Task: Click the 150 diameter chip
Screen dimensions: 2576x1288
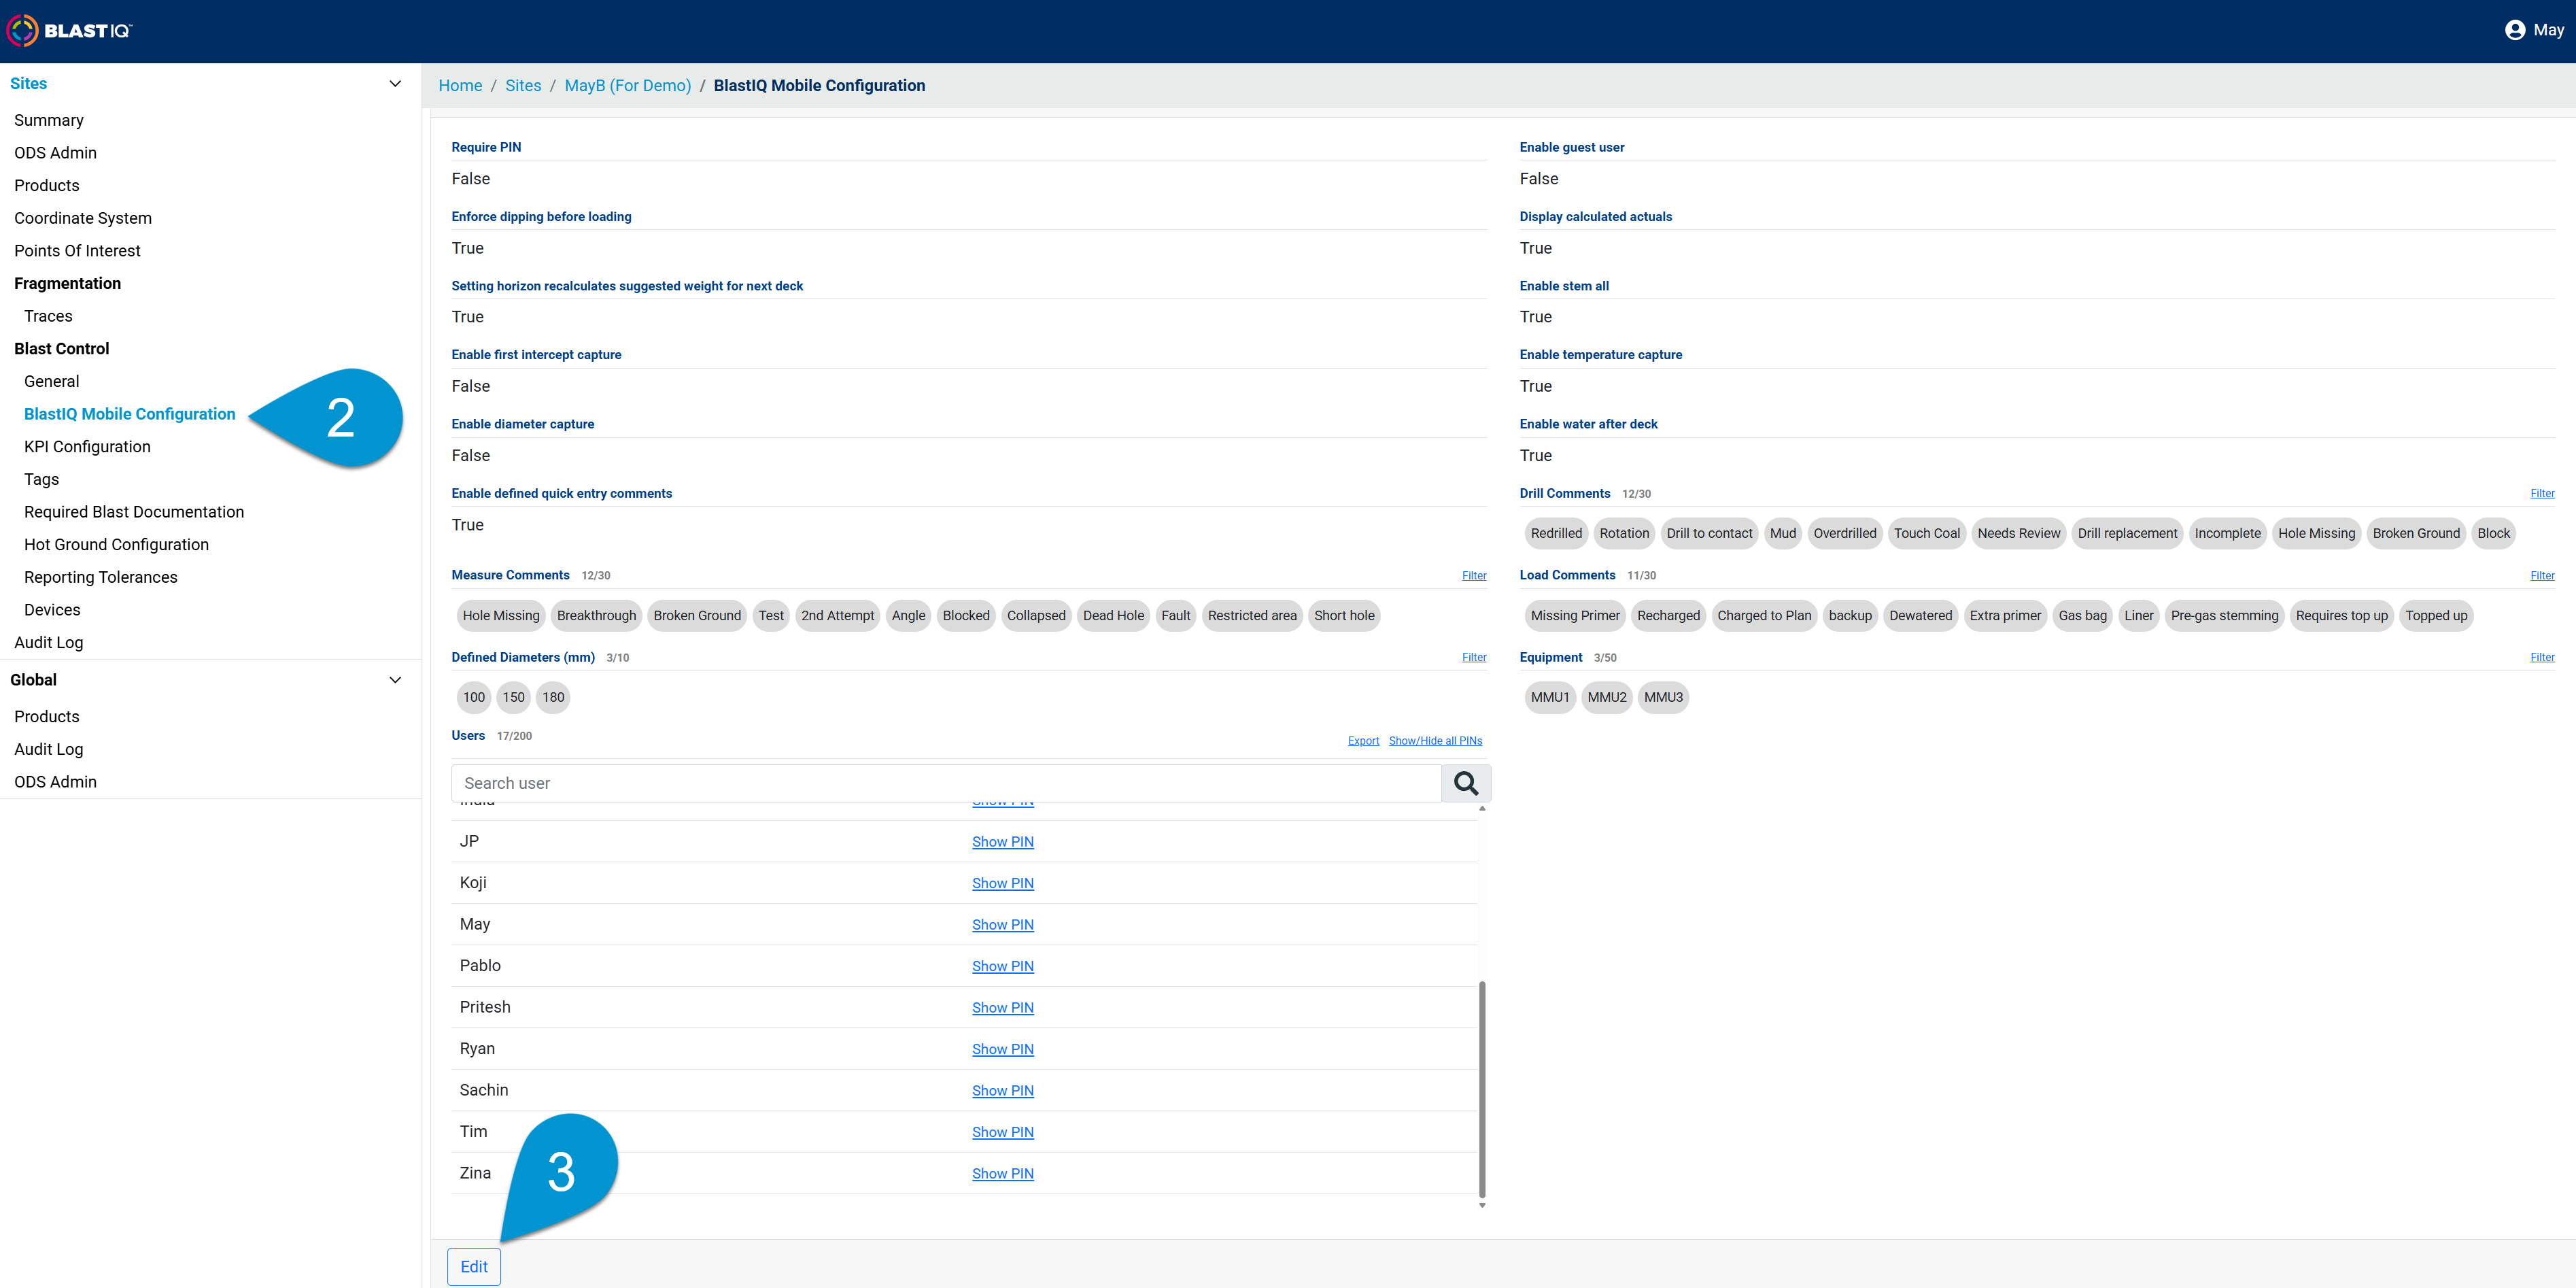Action: pyautogui.click(x=513, y=698)
